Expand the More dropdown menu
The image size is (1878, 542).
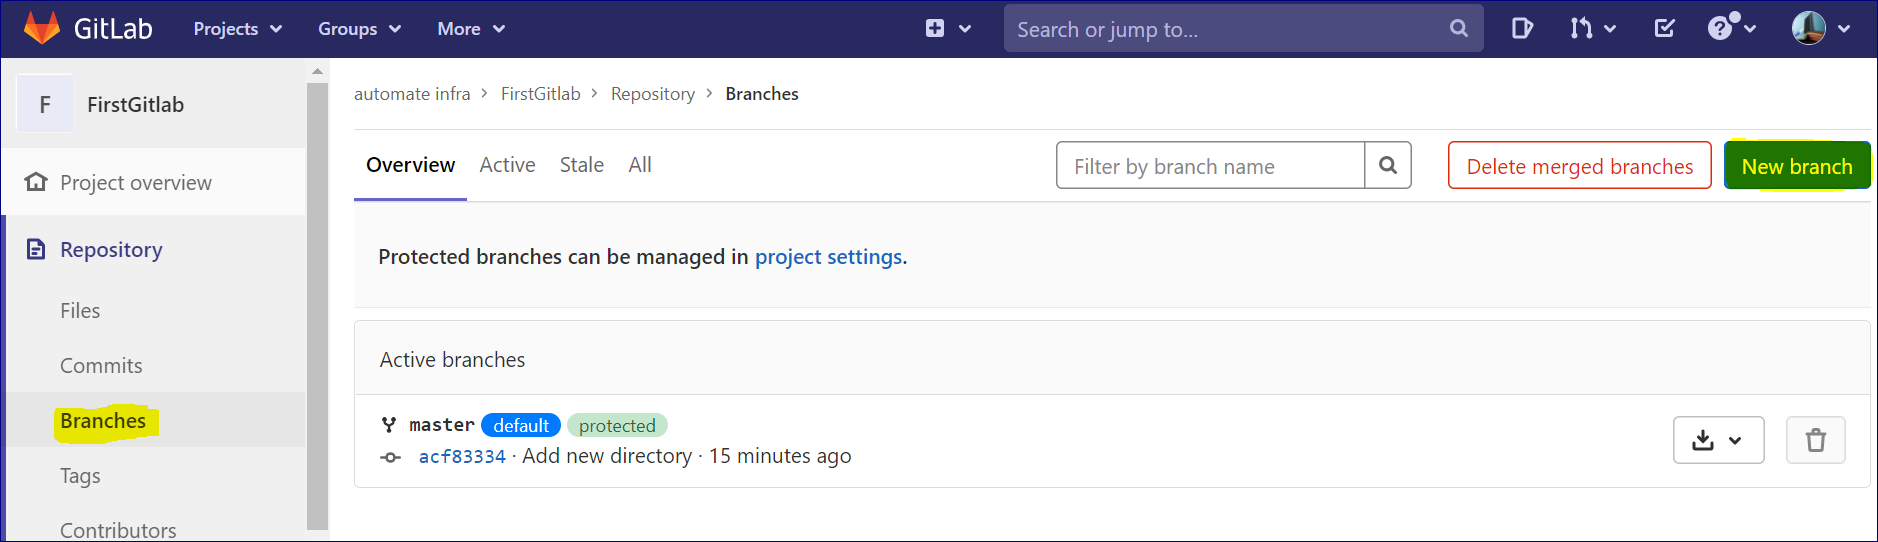471,29
